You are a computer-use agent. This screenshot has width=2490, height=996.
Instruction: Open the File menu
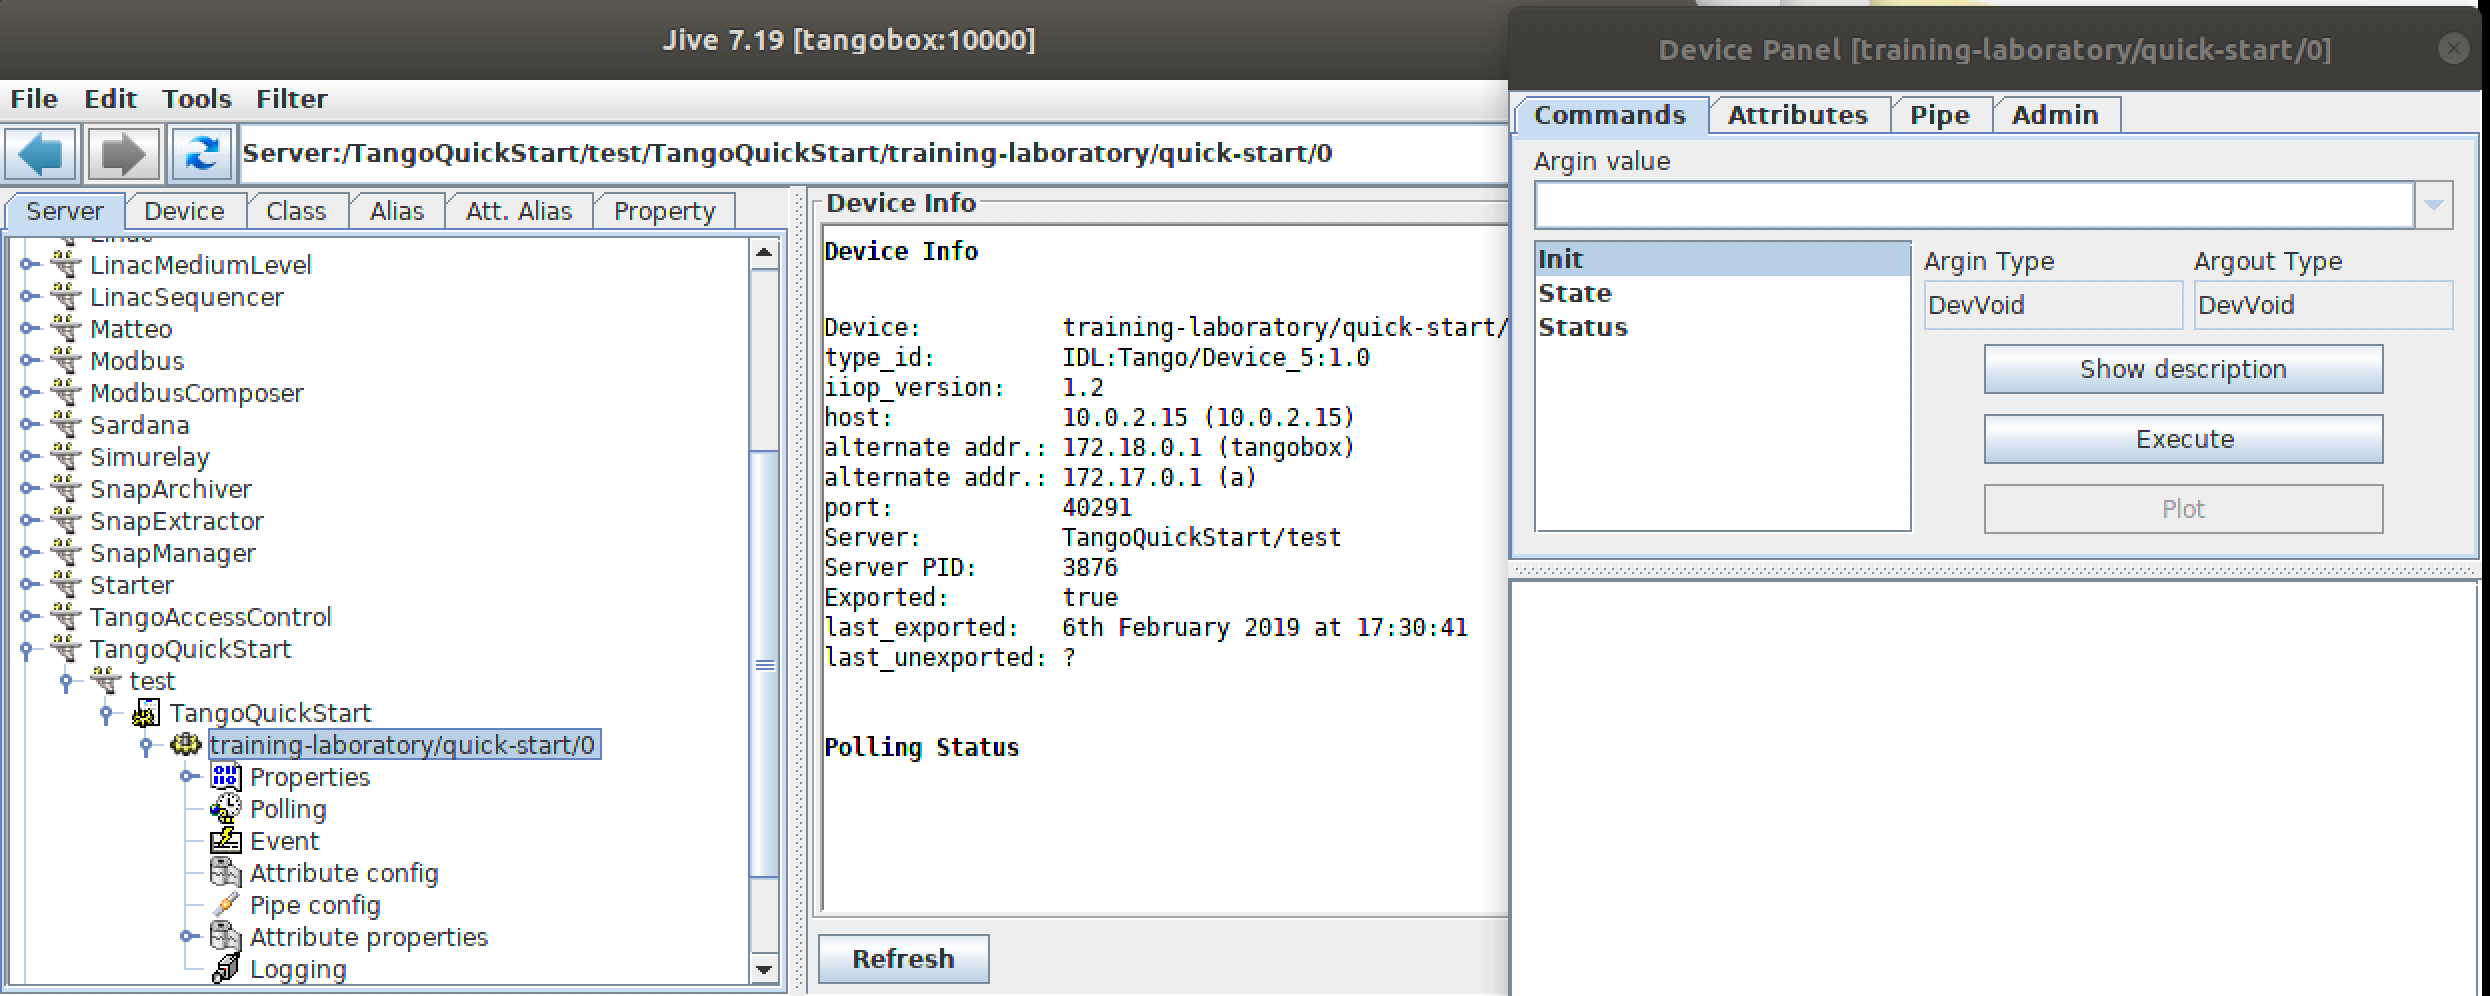point(34,99)
